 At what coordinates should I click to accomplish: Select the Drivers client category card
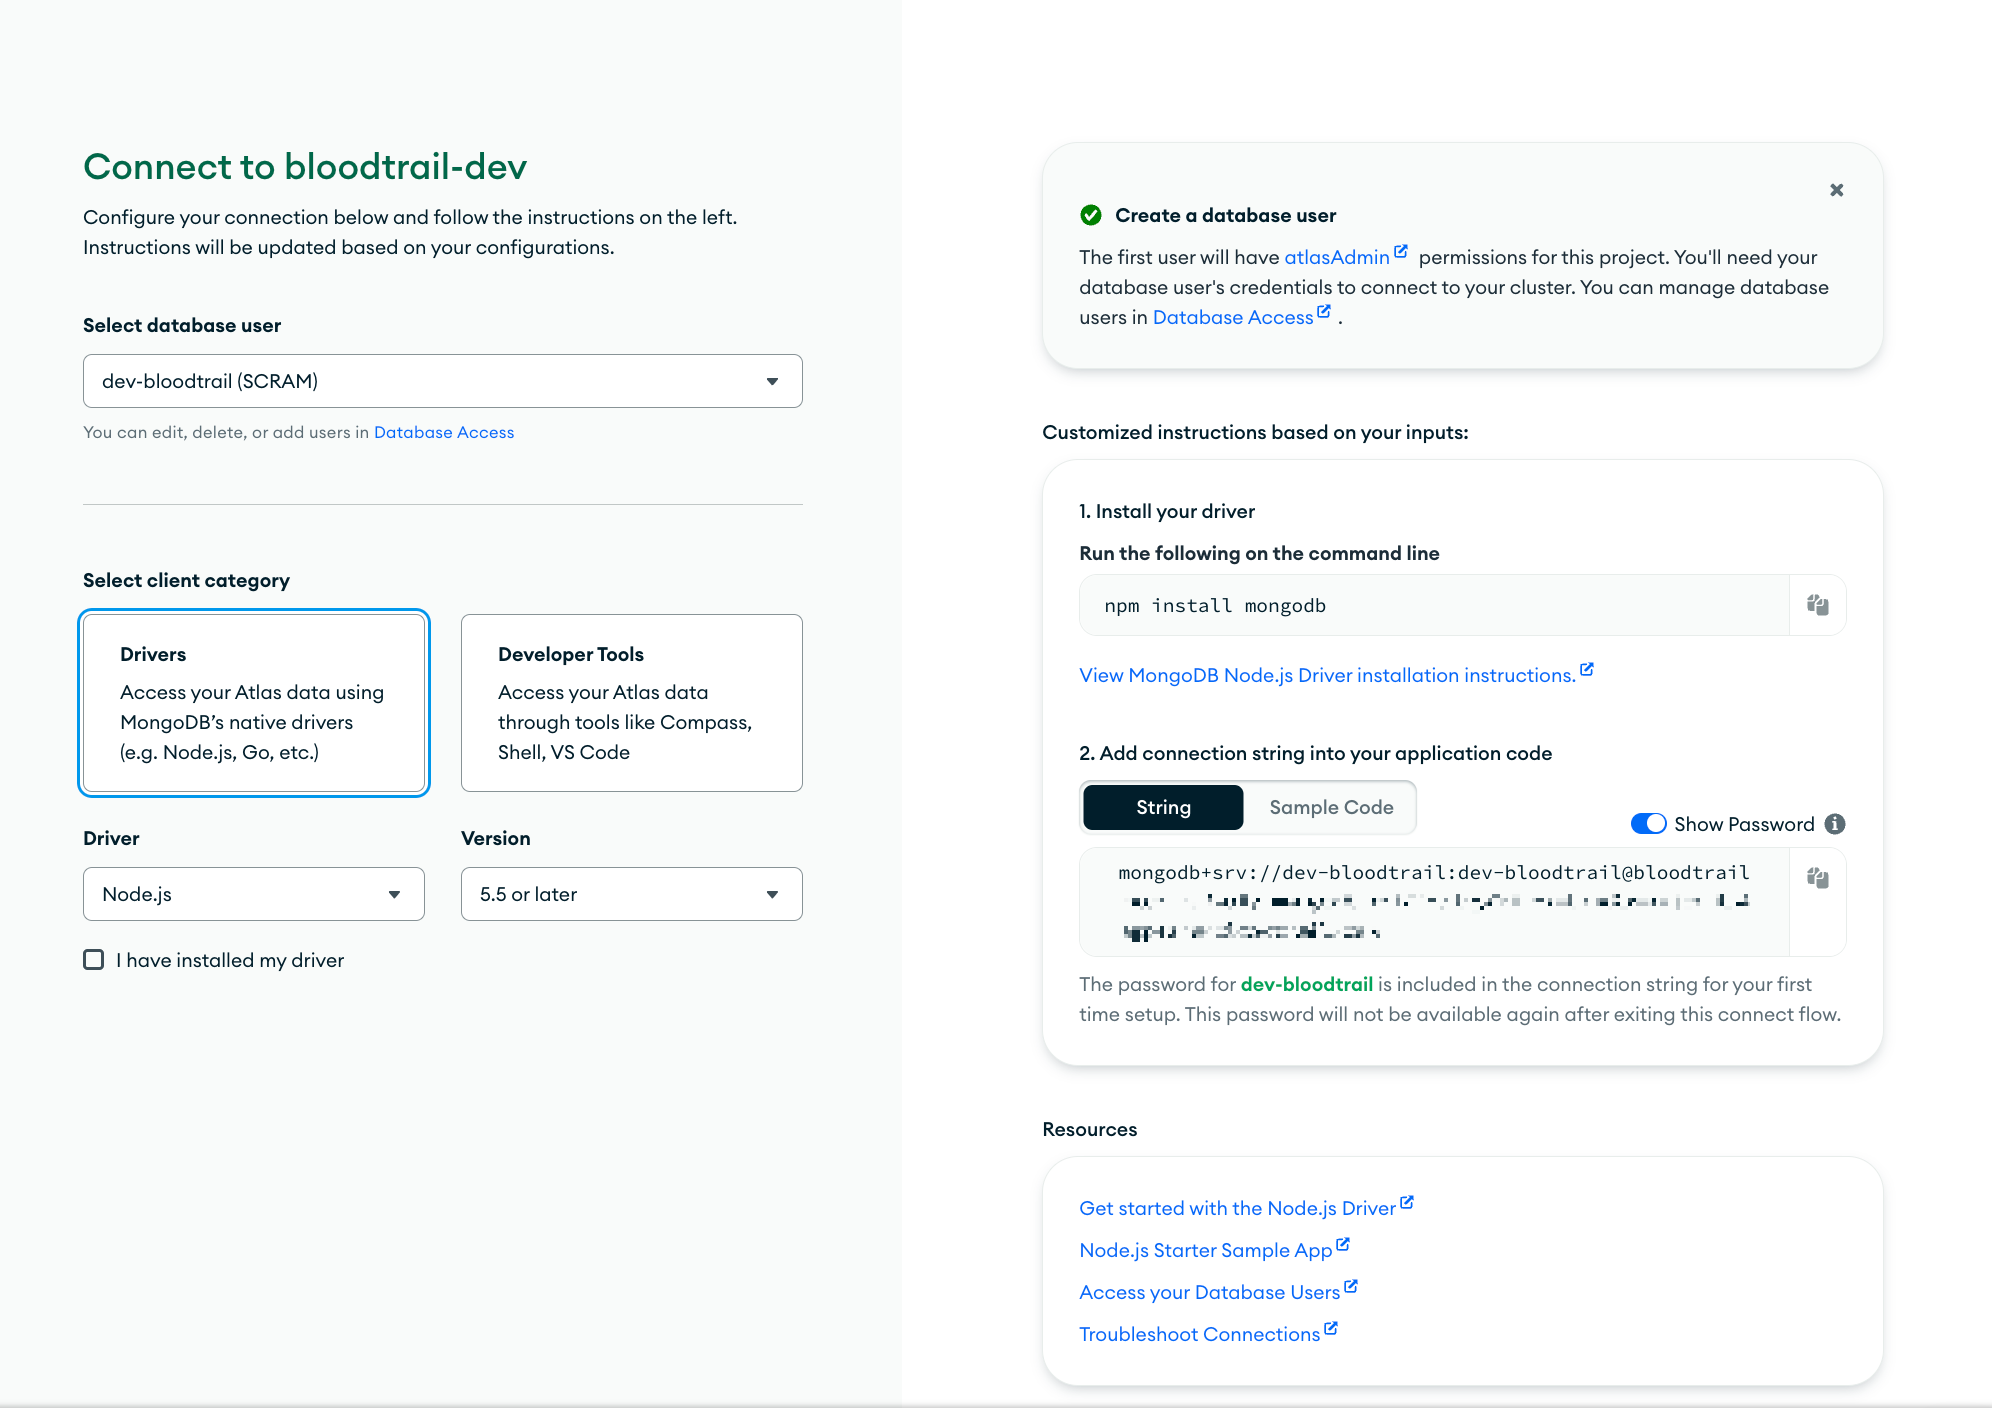coord(254,703)
